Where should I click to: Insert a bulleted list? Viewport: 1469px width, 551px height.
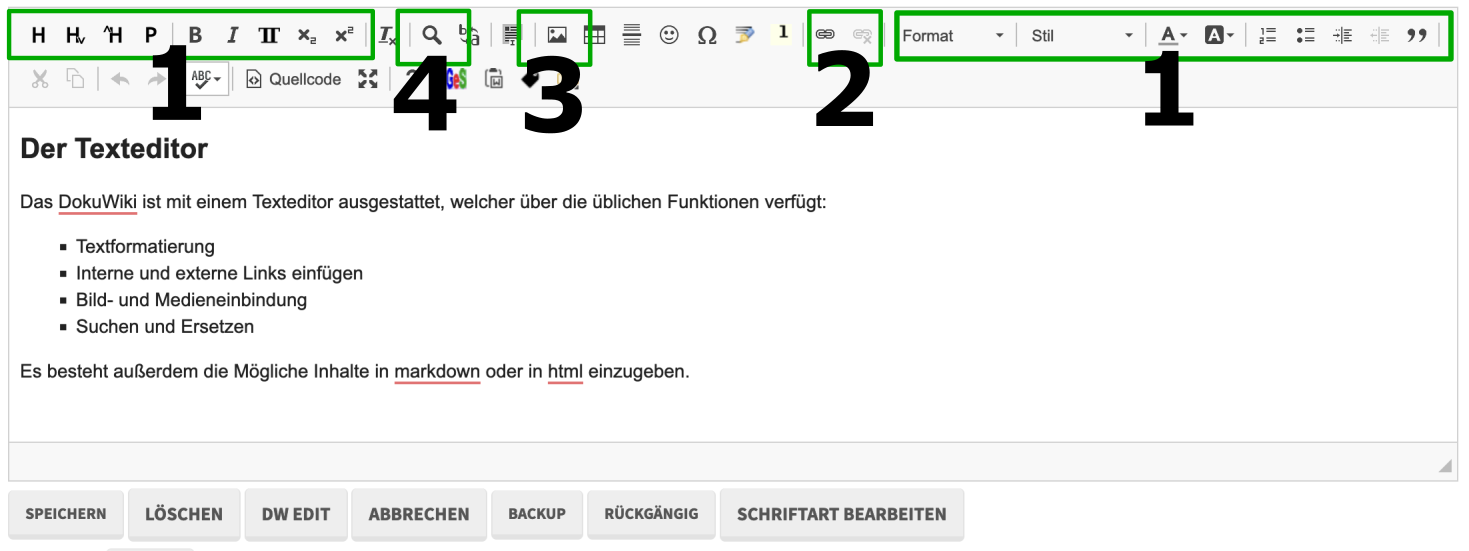[1305, 35]
